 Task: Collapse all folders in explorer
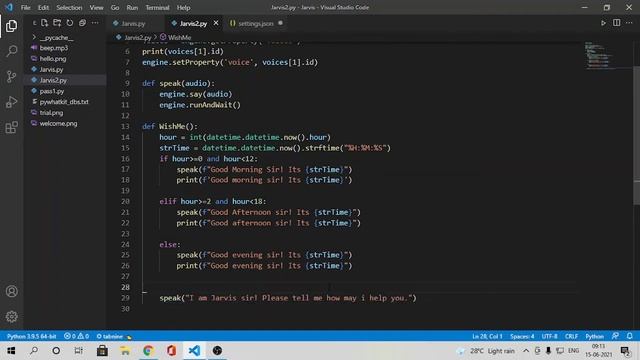coord(82,23)
